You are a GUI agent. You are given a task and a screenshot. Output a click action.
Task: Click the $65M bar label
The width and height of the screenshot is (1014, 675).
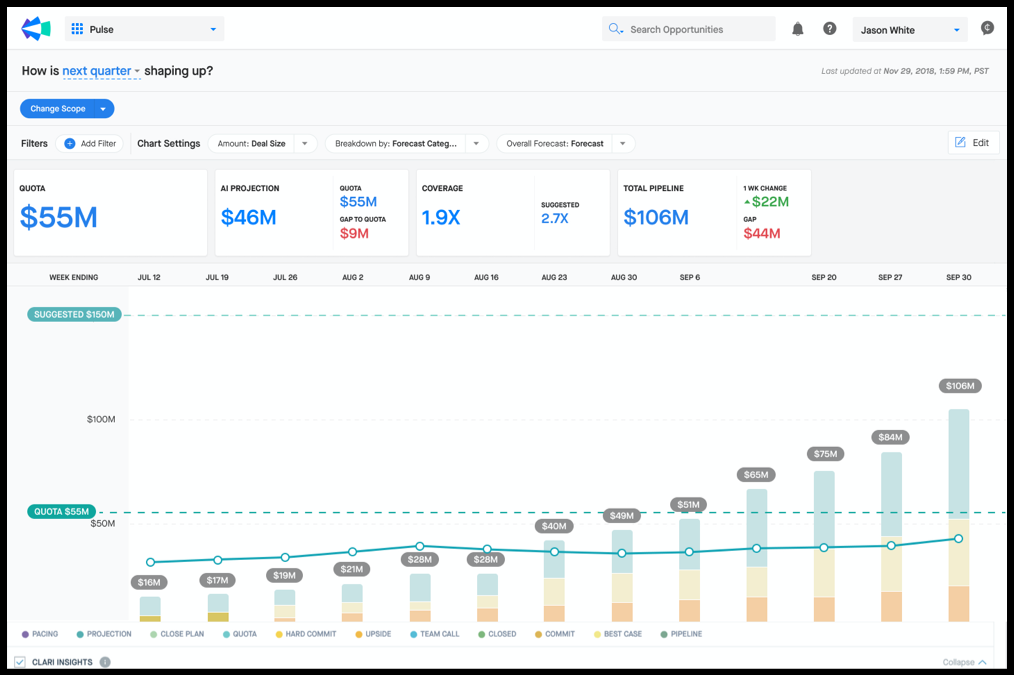[755, 475]
